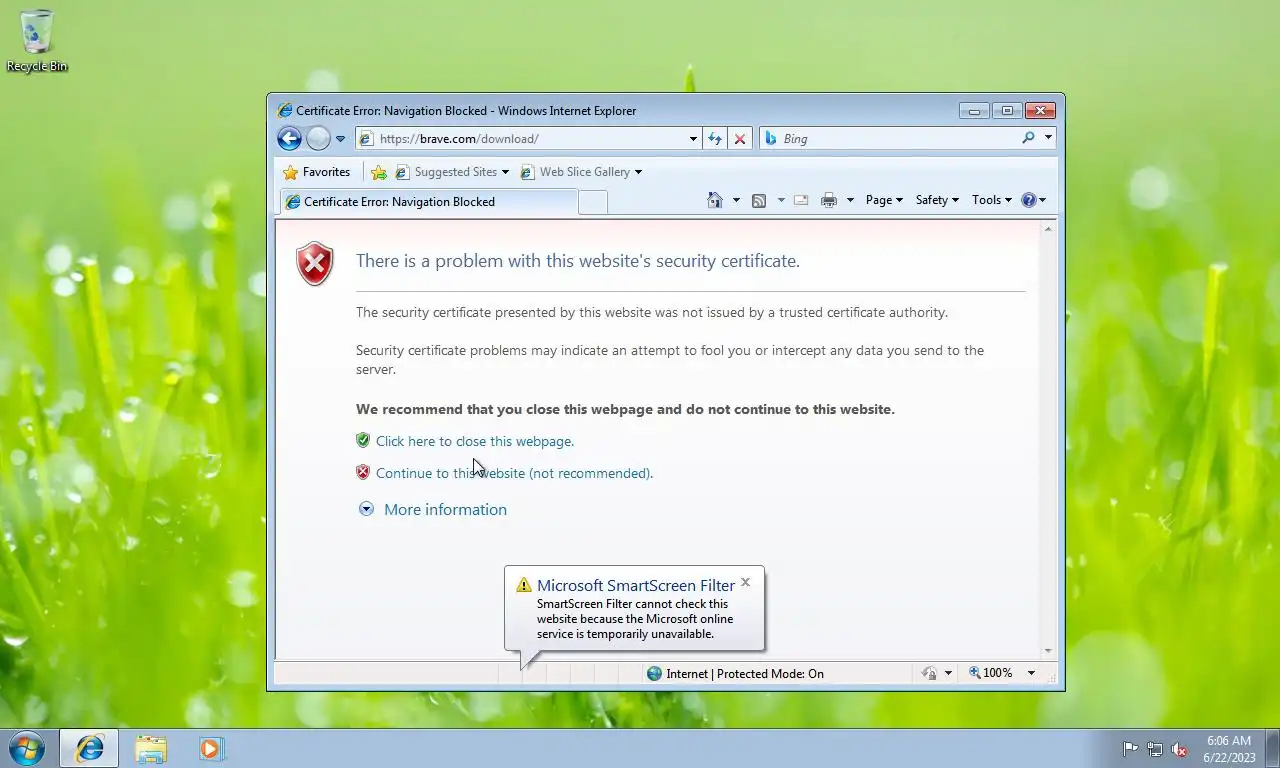Open a new blank tab
1280x768 pixels.
point(593,202)
